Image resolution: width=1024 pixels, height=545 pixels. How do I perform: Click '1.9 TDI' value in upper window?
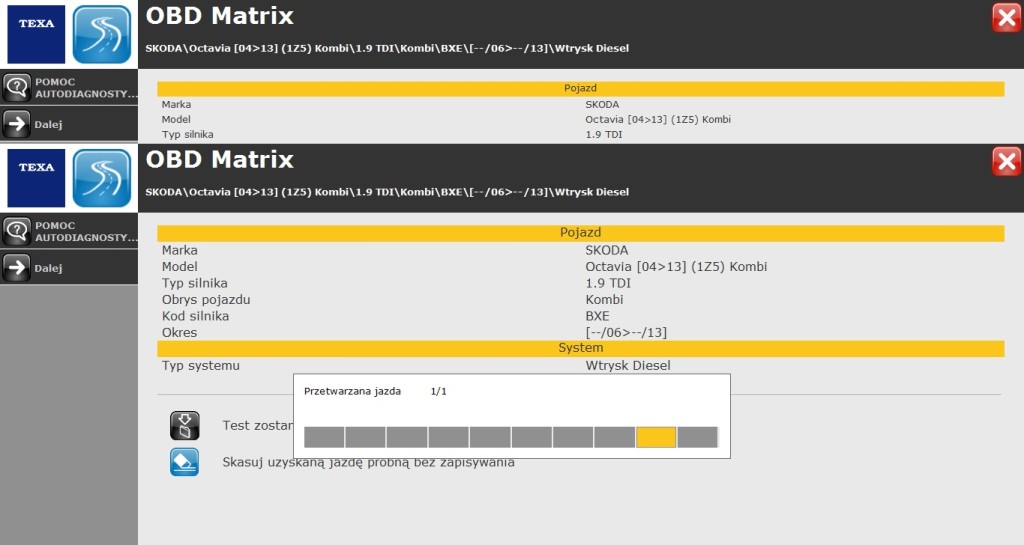point(604,134)
